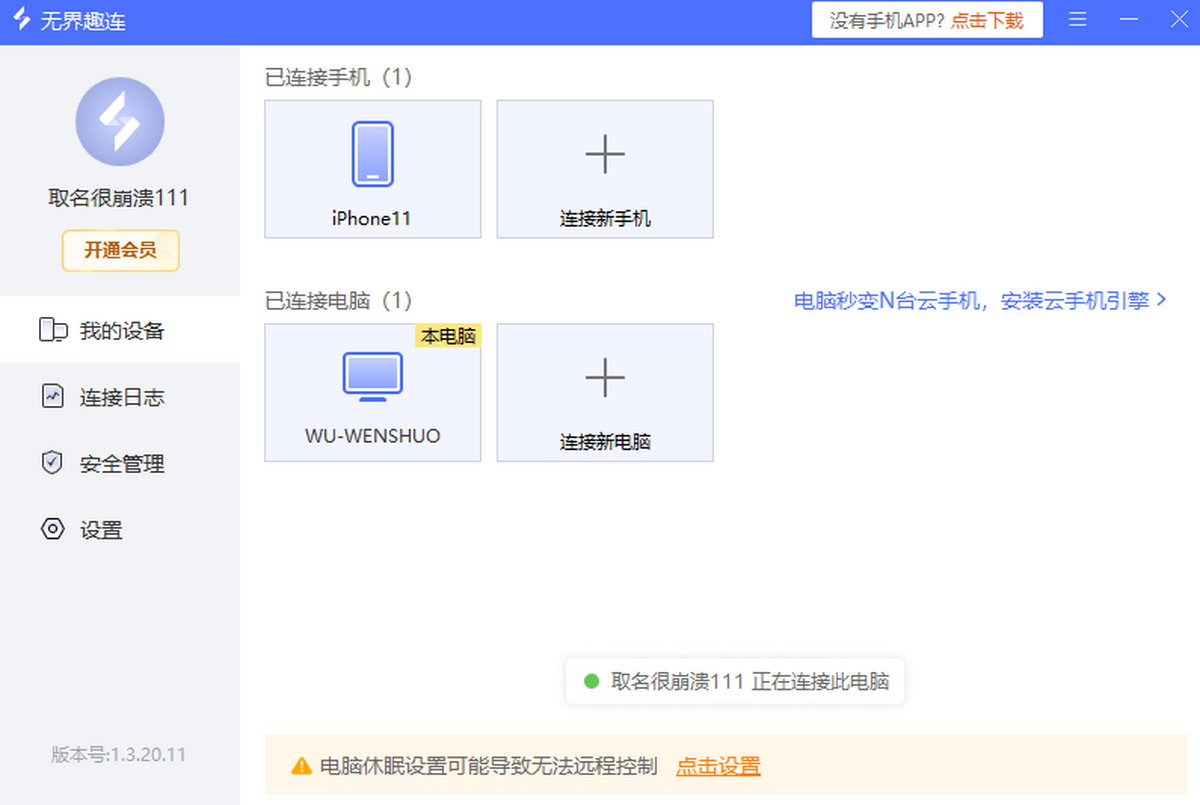Screen dimensions: 1200x805
Task: Click the 设置 gear icon
Action: [x=52, y=529]
